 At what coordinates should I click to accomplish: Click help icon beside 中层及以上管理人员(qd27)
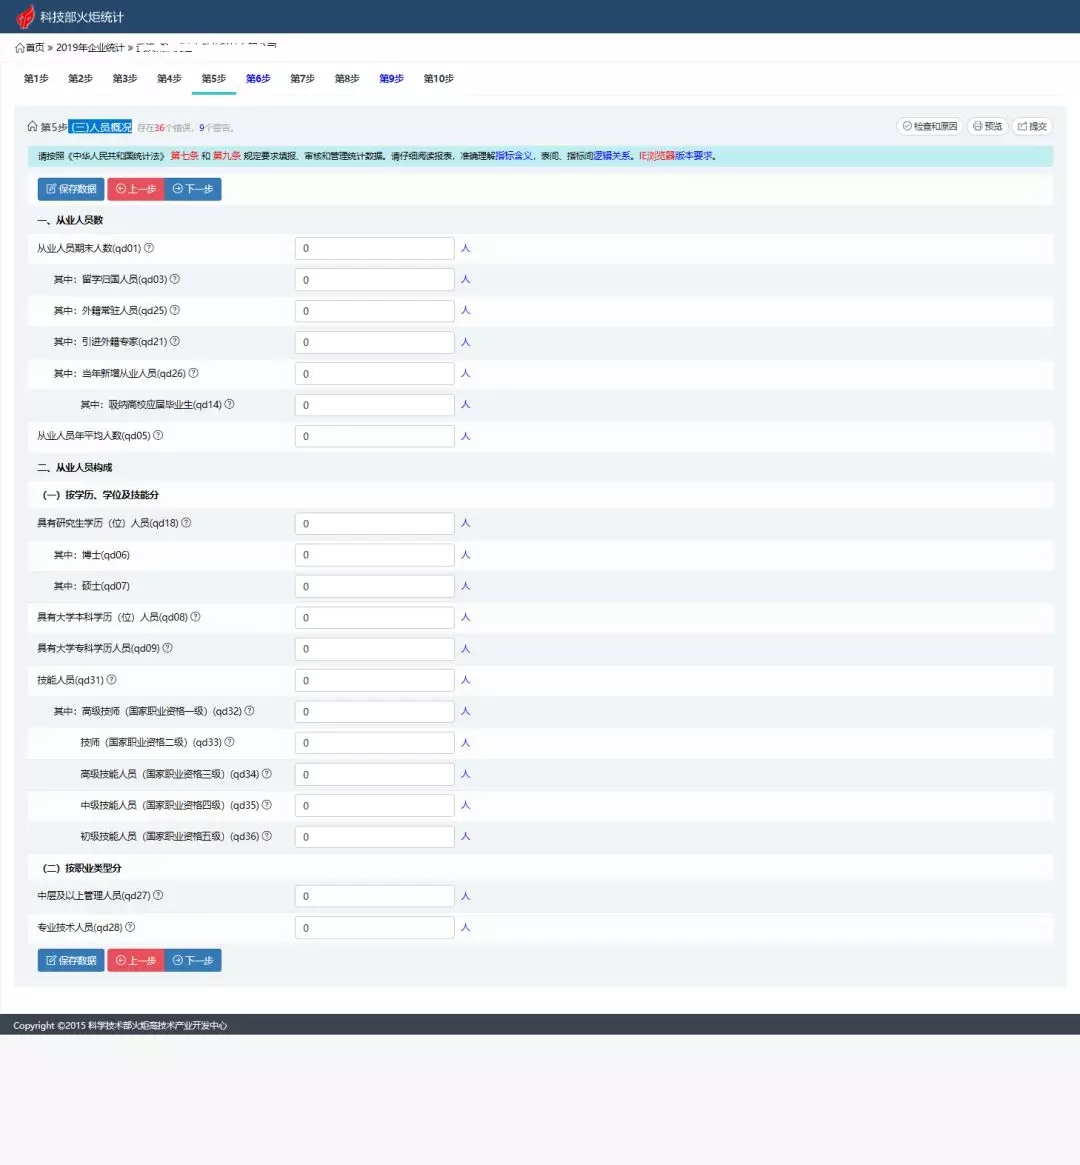pos(158,896)
